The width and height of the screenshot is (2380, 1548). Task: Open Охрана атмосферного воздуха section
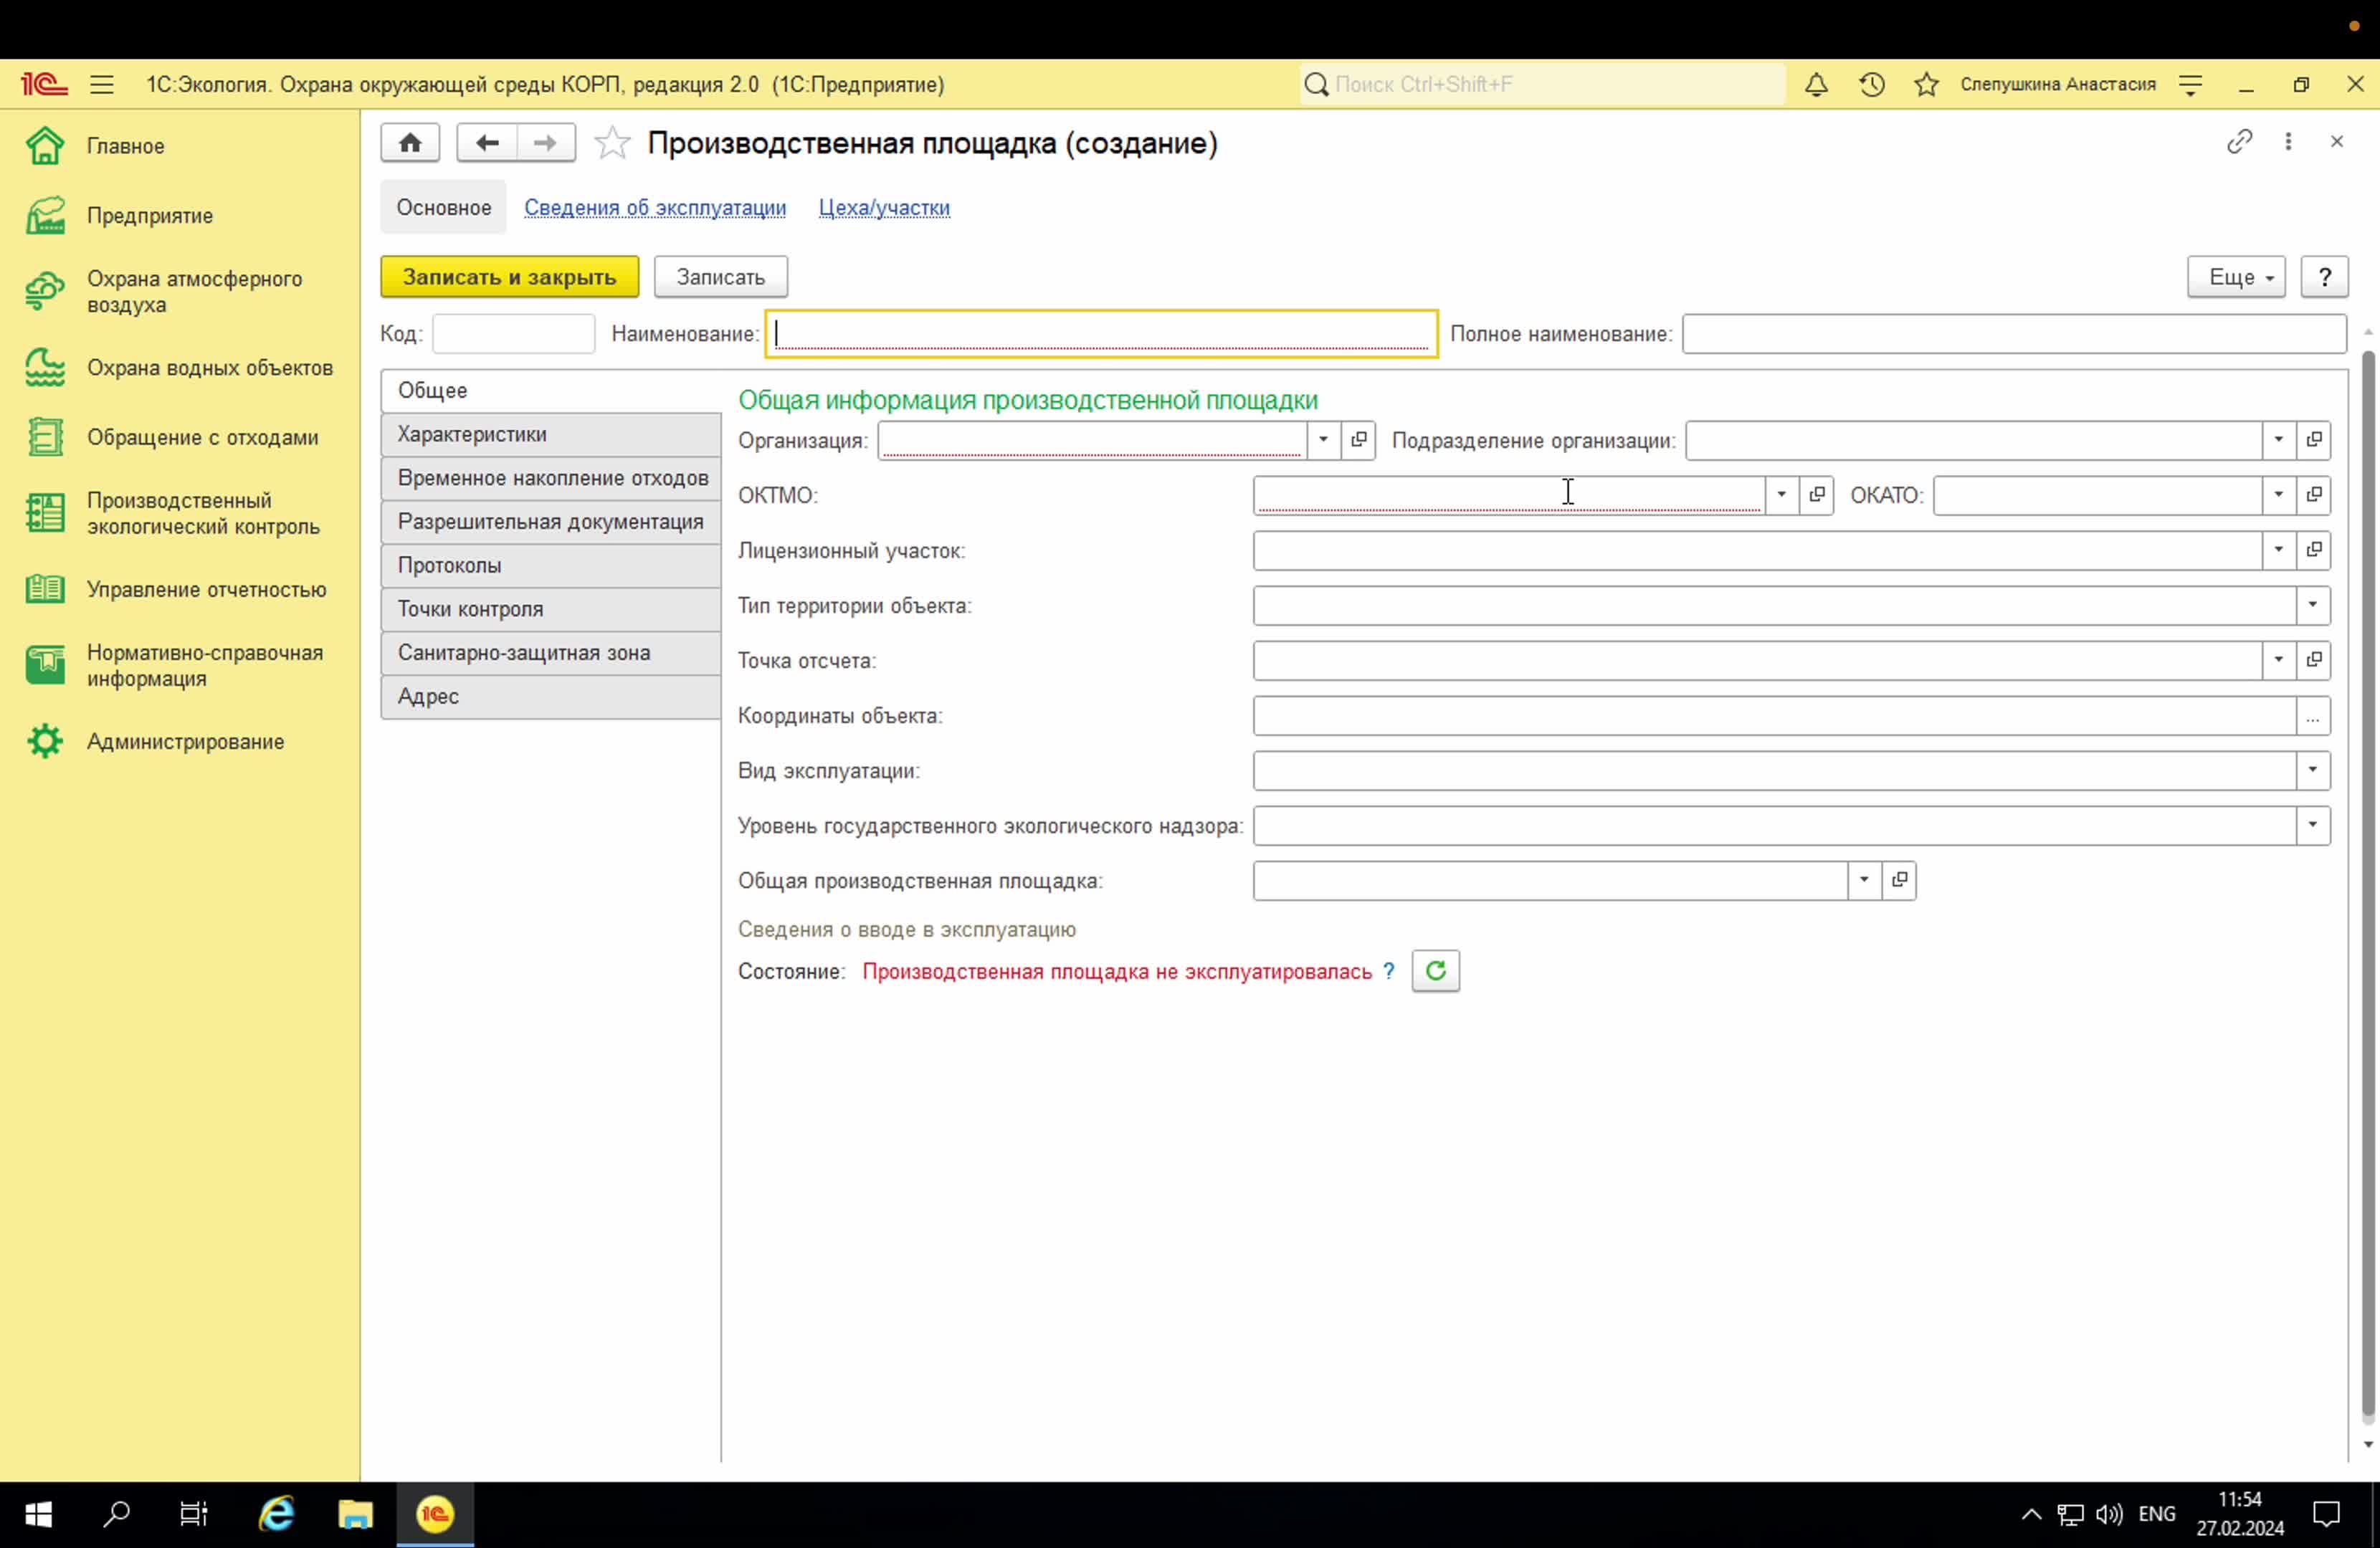click(180, 292)
